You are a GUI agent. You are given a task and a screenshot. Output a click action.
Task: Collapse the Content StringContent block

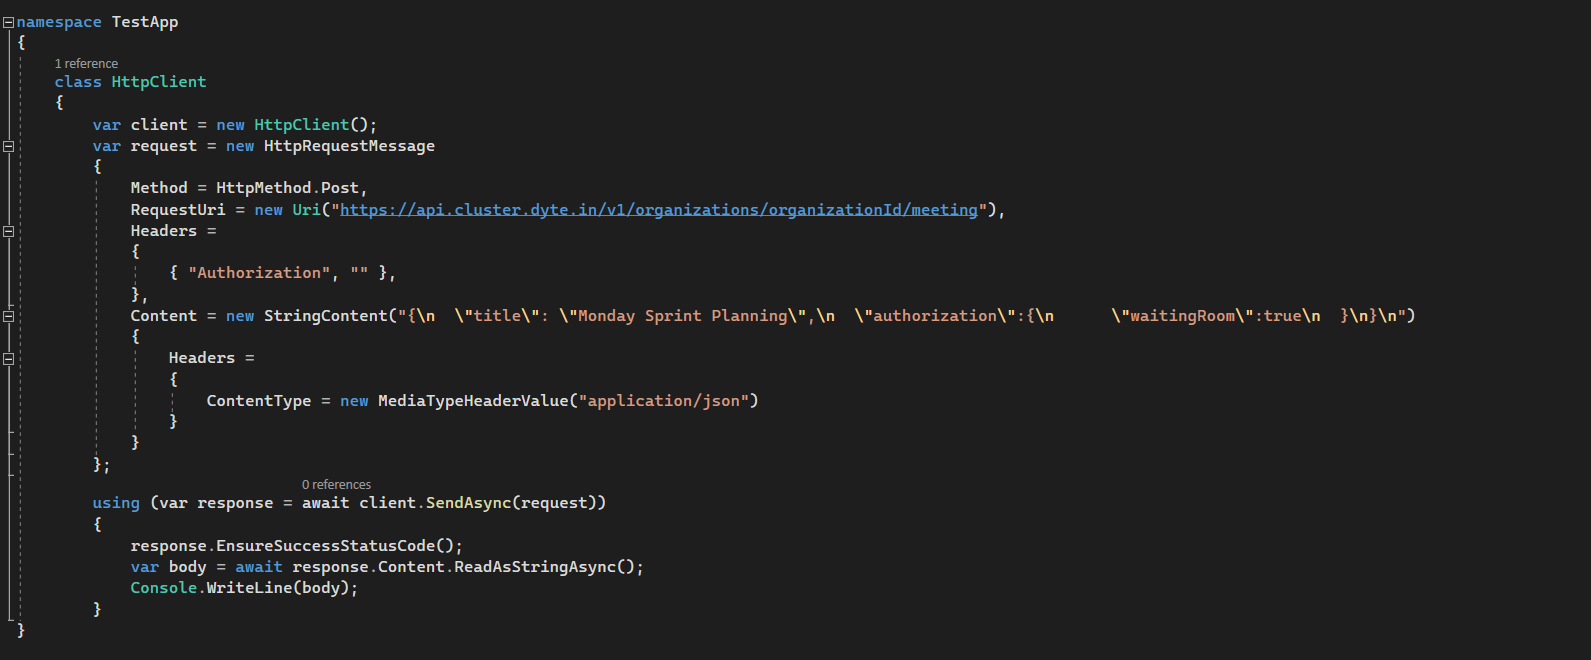coord(8,316)
